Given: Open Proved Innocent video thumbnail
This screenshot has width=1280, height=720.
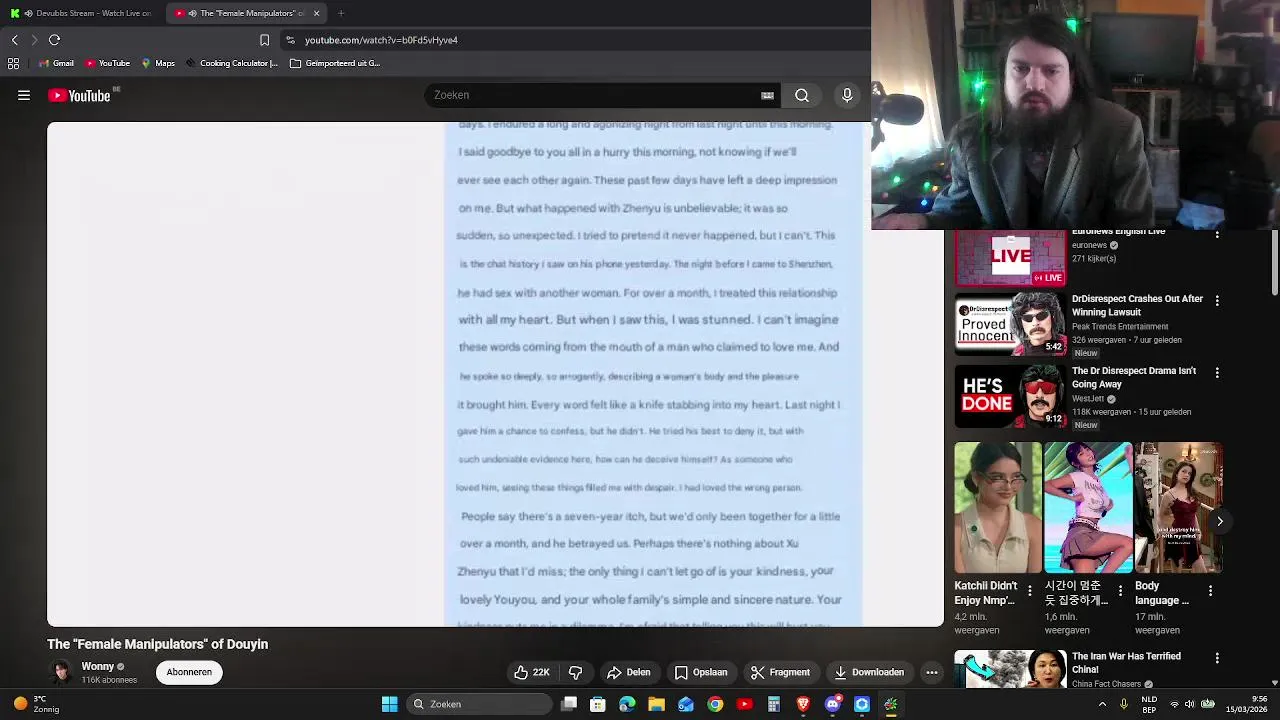Looking at the screenshot, I should point(1010,324).
